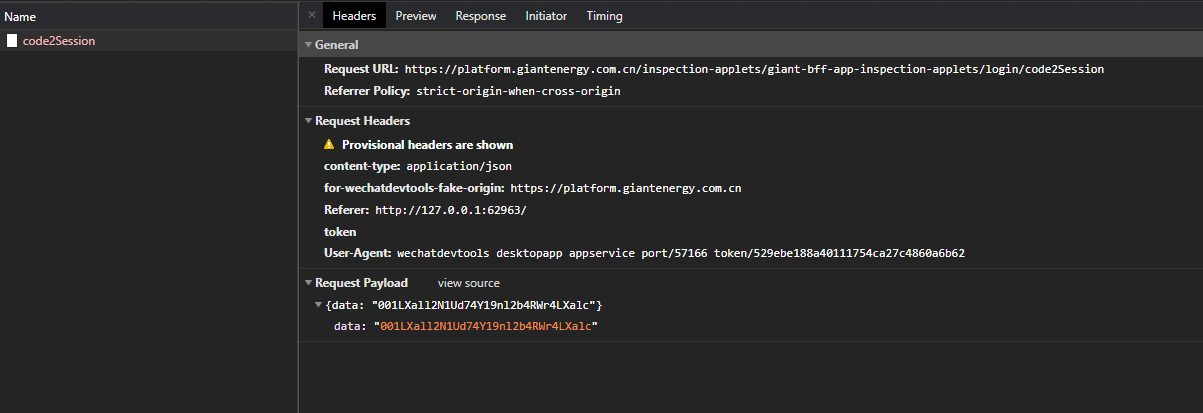Click the provisional headers warning icon

(x=329, y=145)
